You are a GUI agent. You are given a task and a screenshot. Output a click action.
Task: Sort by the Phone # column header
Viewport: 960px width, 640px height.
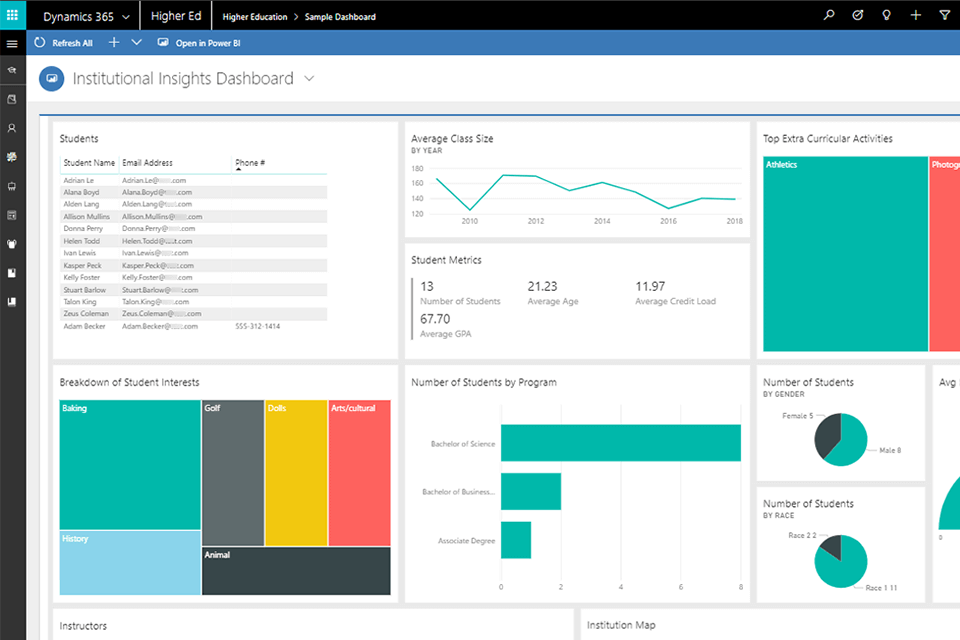pos(250,162)
